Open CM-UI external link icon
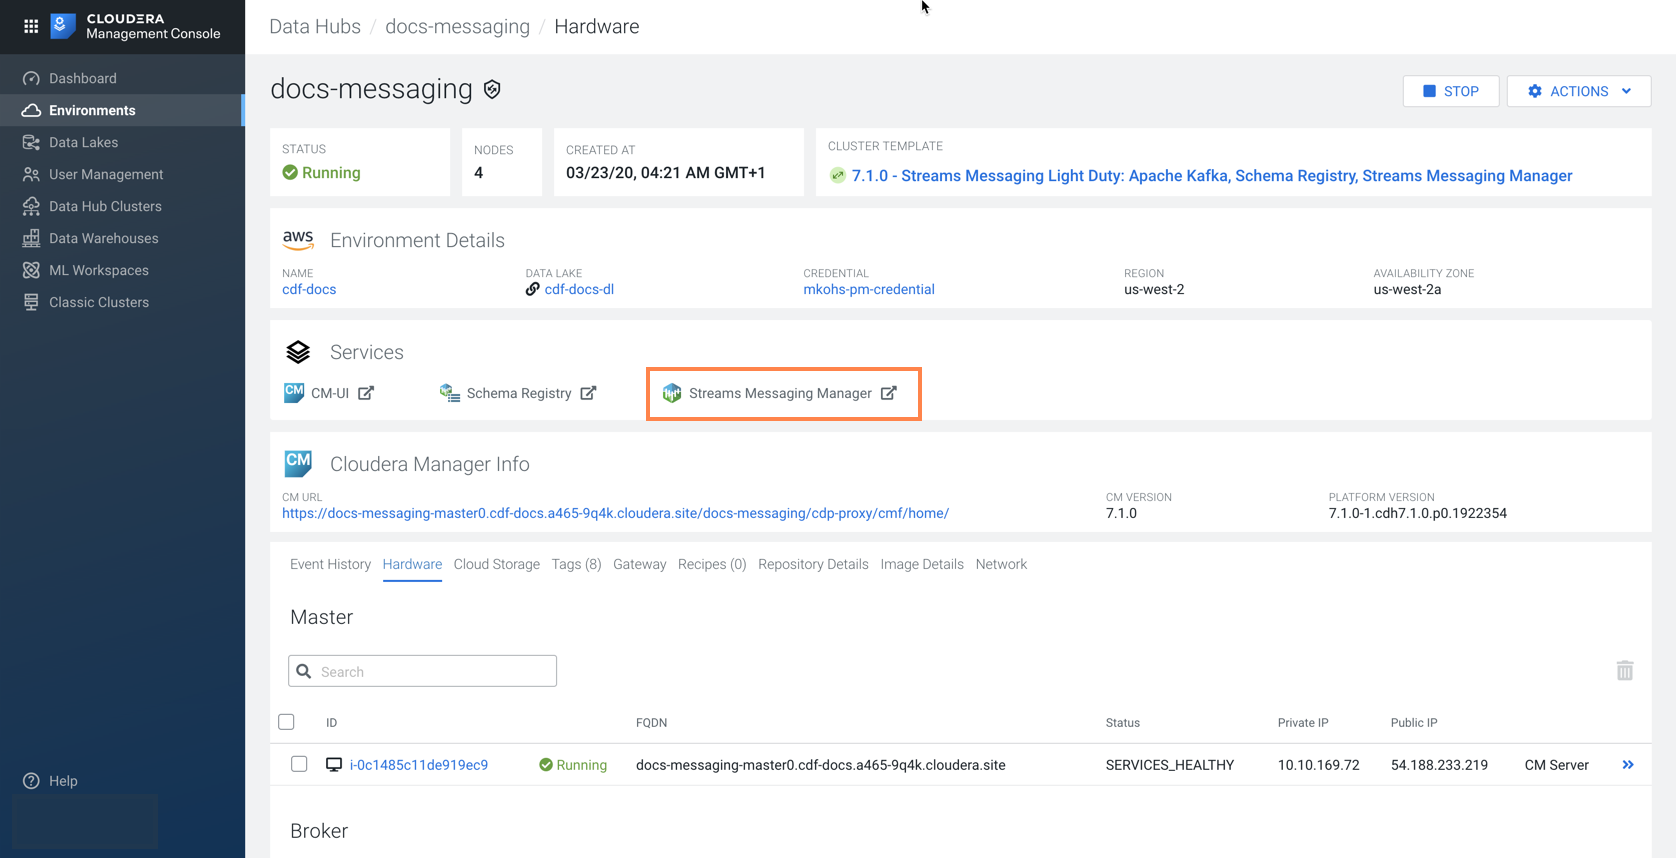This screenshot has width=1676, height=858. [x=366, y=393]
